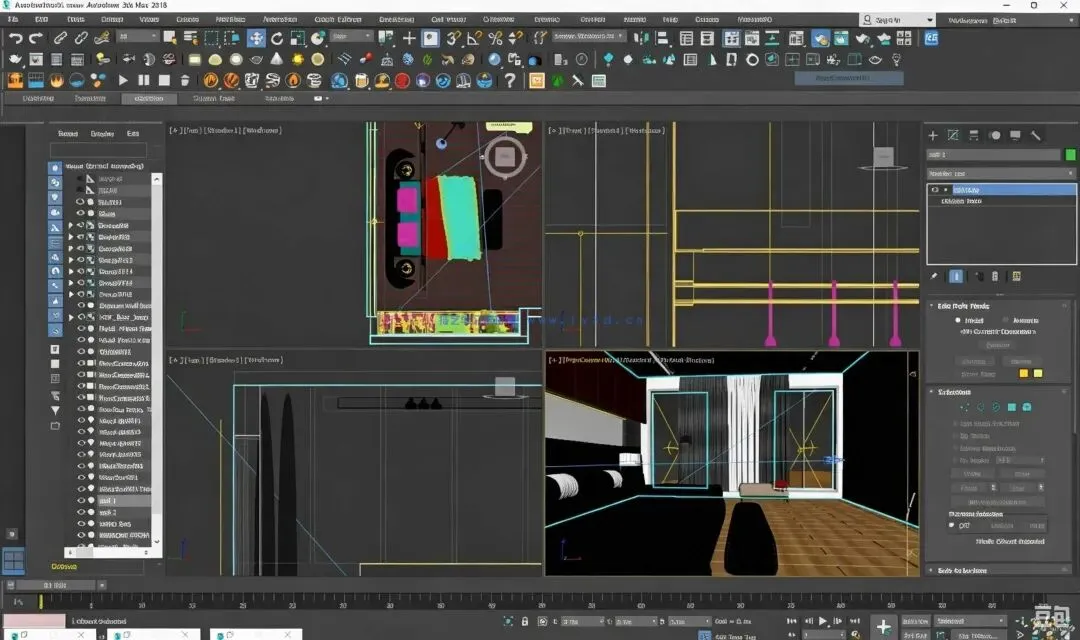Select the Model radio button
This screenshot has height=640, width=1080.
pos(957,320)
